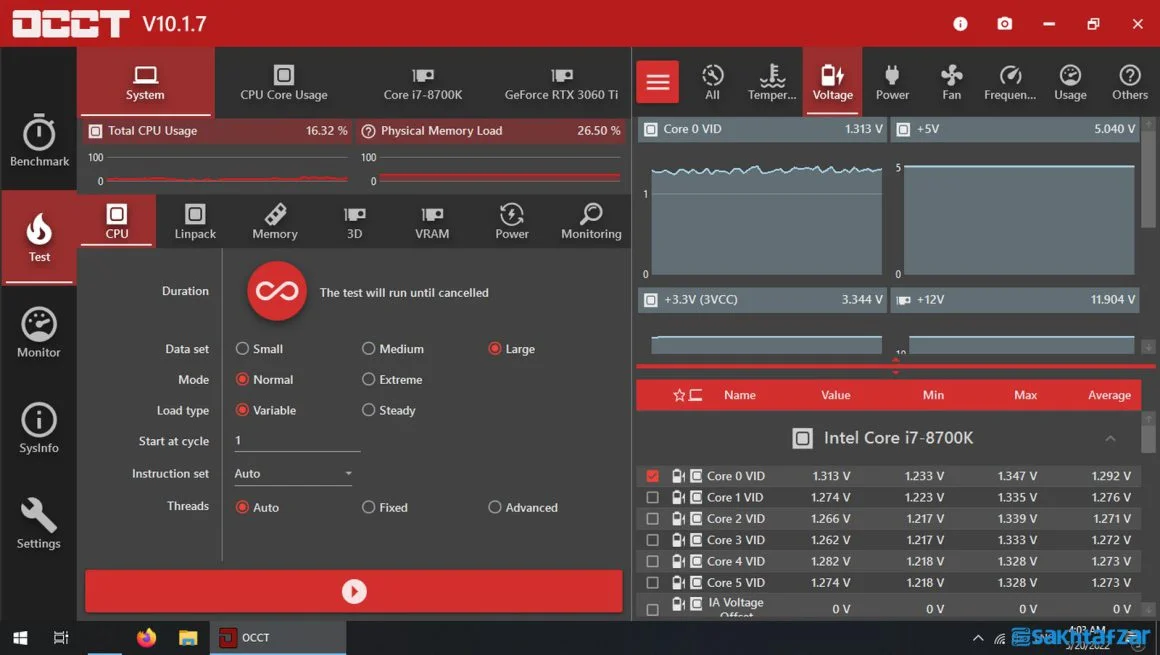Screen dimensions: 1160x655
Task: Select the Linpack test
Action: click(x=195, y=221)
